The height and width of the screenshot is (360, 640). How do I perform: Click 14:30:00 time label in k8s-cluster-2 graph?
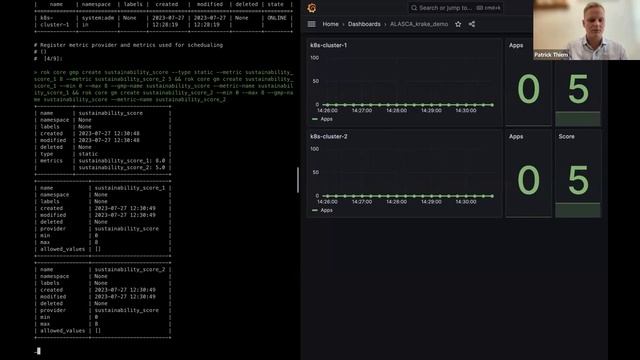point(466,202)
